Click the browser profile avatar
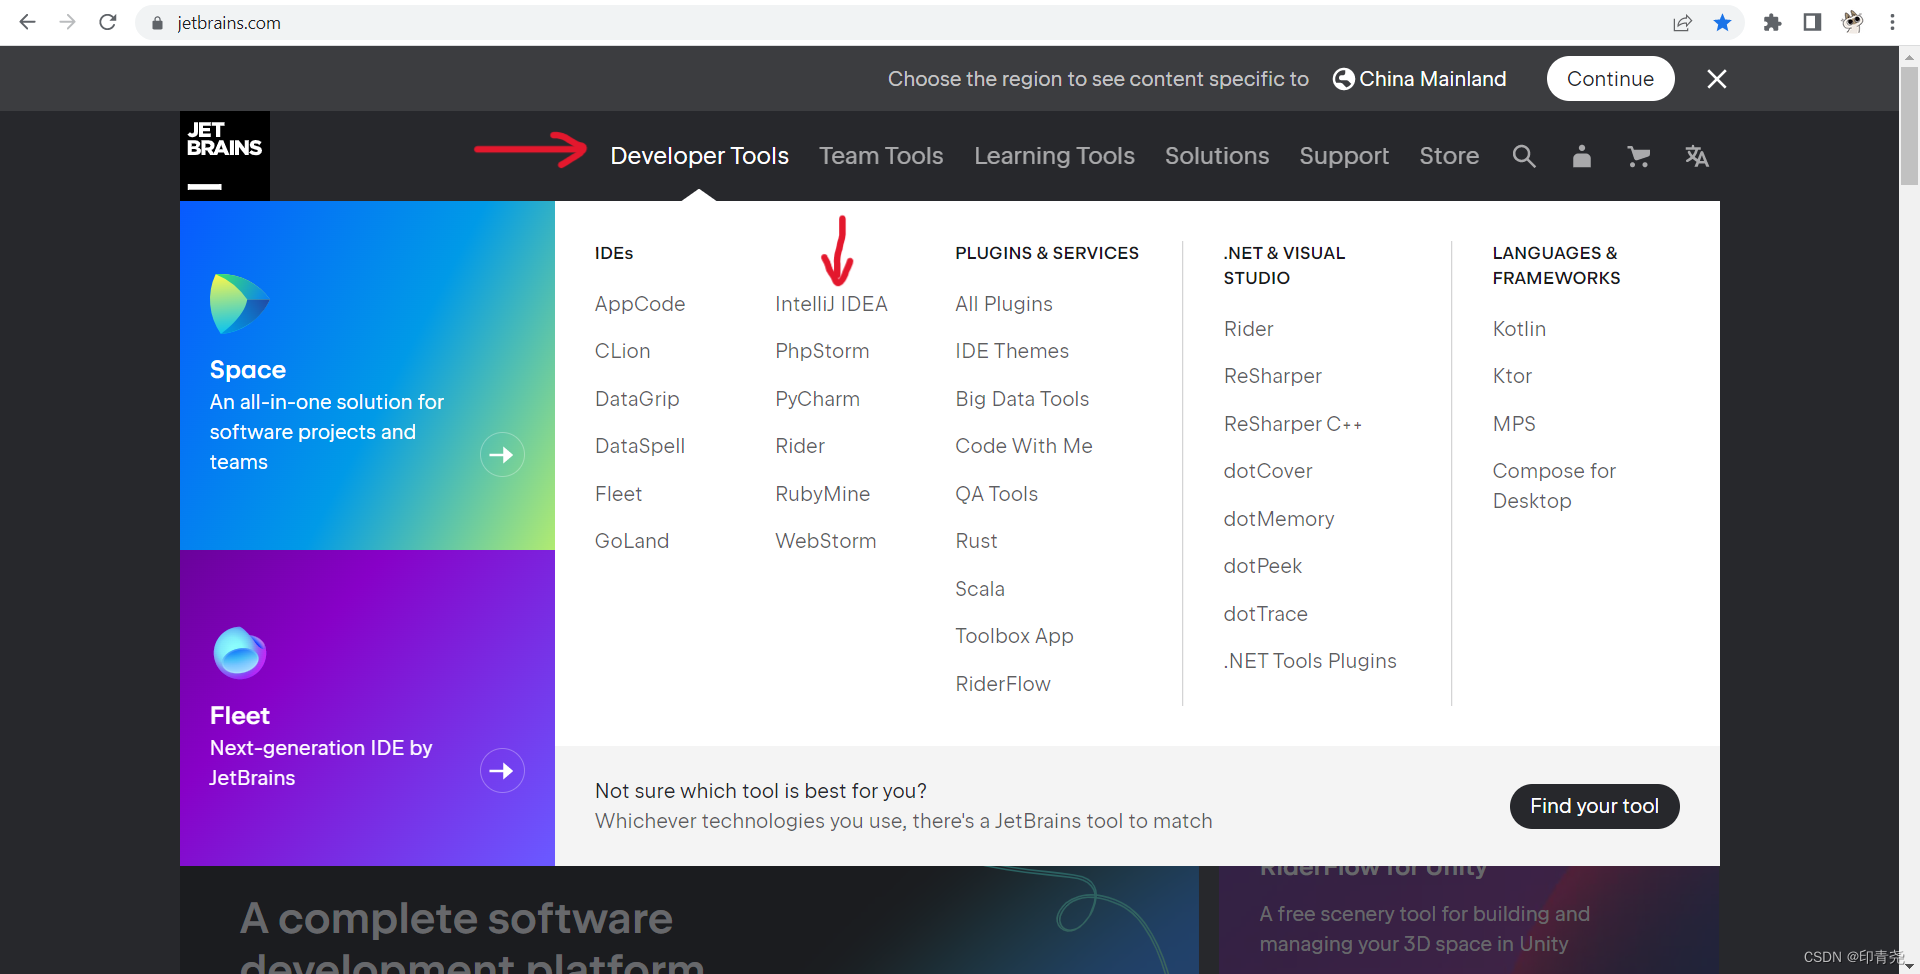 click(x=1852, y=23)
